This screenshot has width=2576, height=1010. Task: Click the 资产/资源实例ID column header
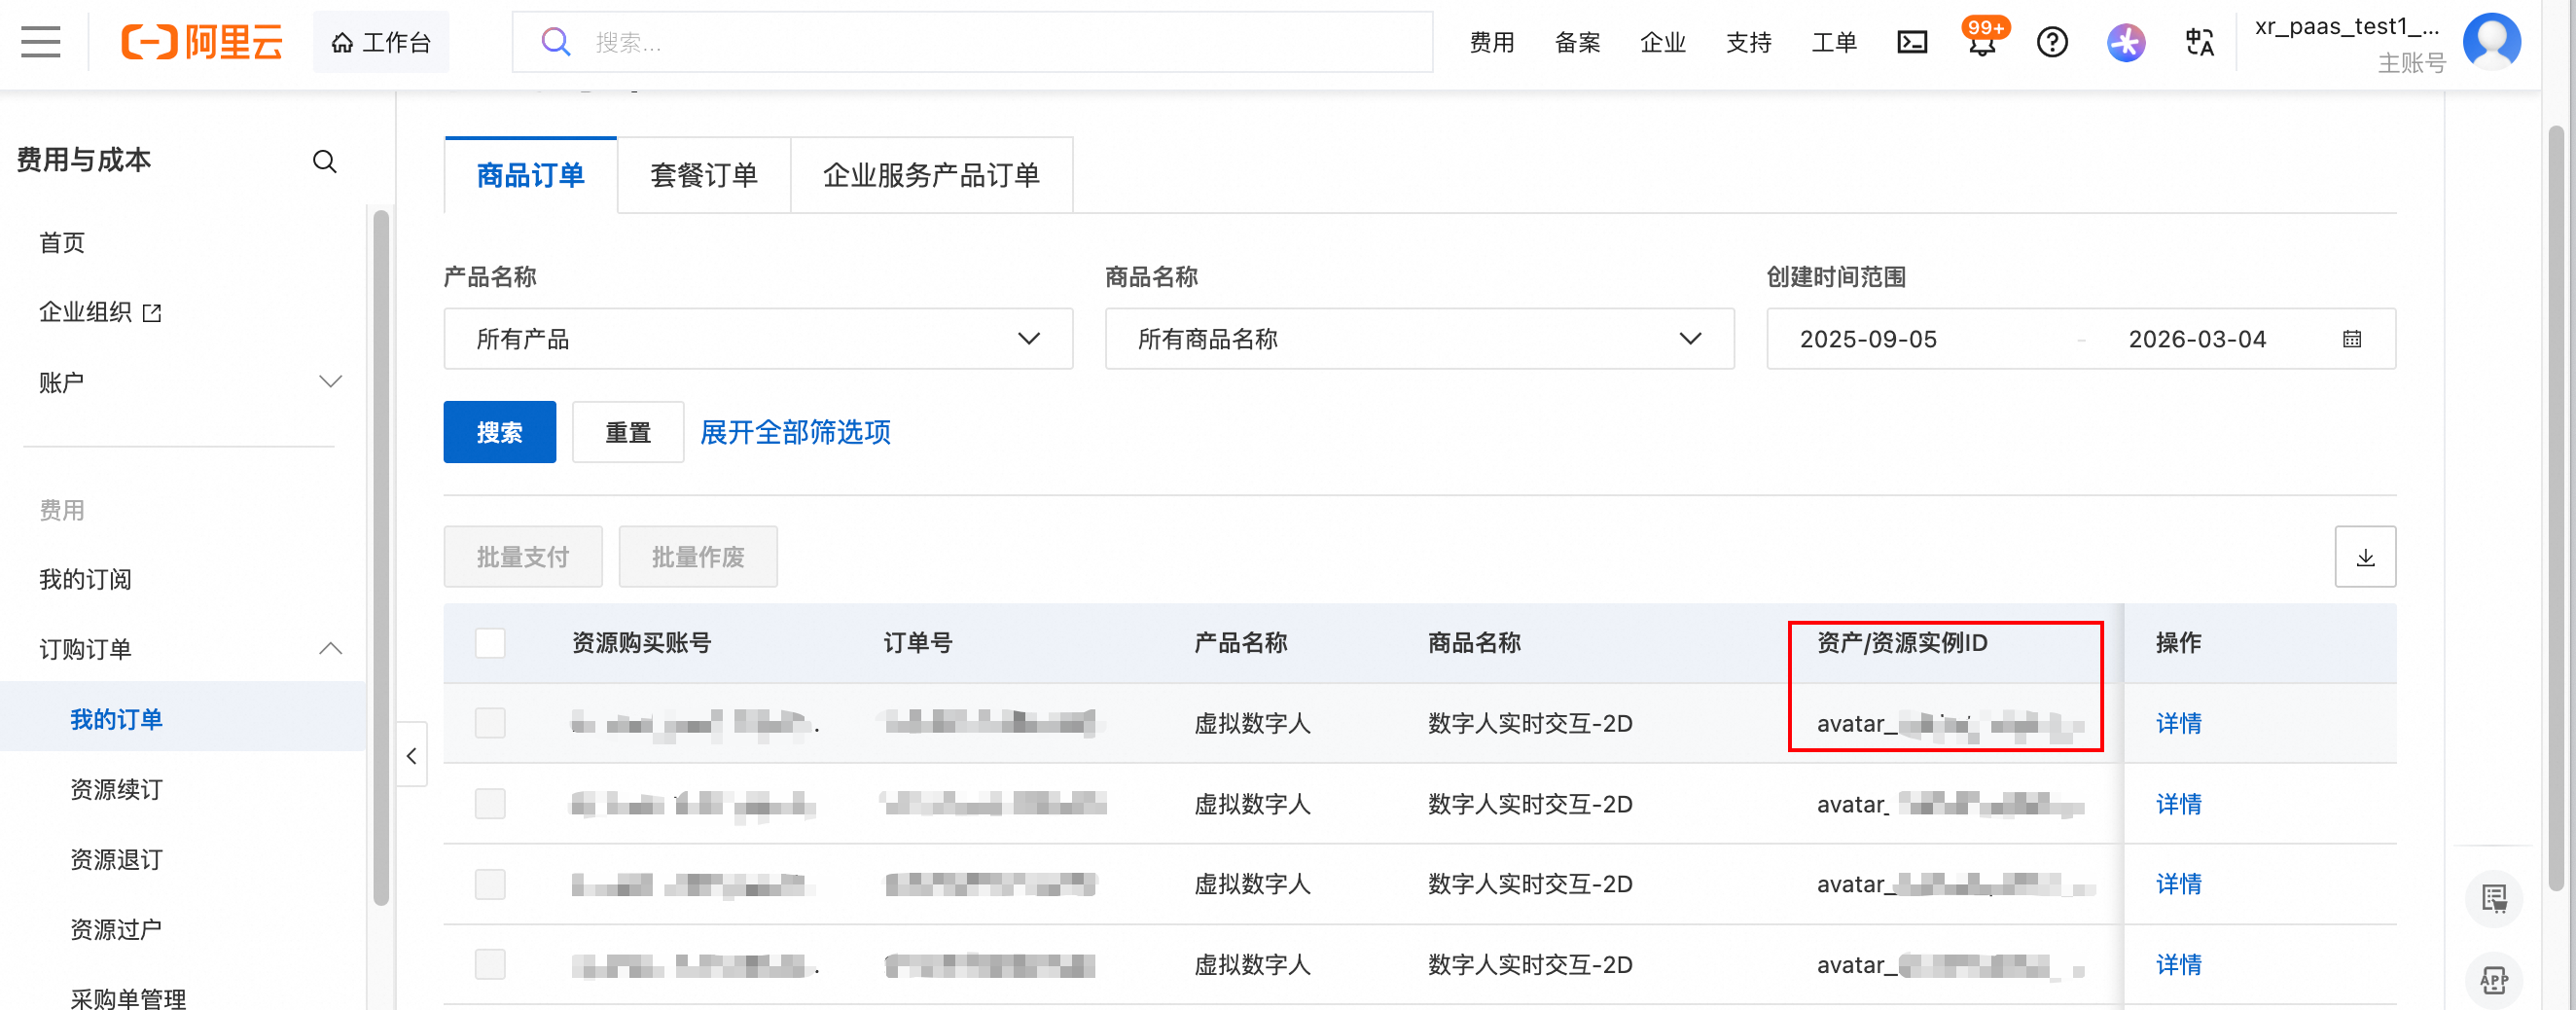tap(1902, 643)
